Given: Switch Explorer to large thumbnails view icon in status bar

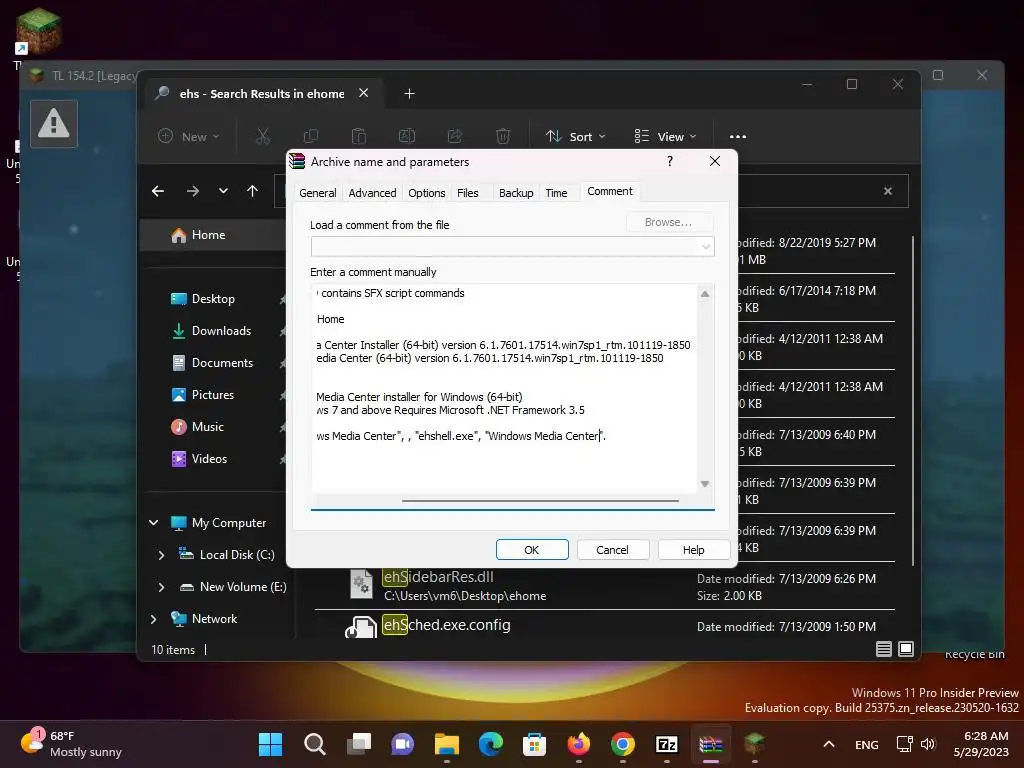Looking at the screenshot, I should [x=906, y=648].
